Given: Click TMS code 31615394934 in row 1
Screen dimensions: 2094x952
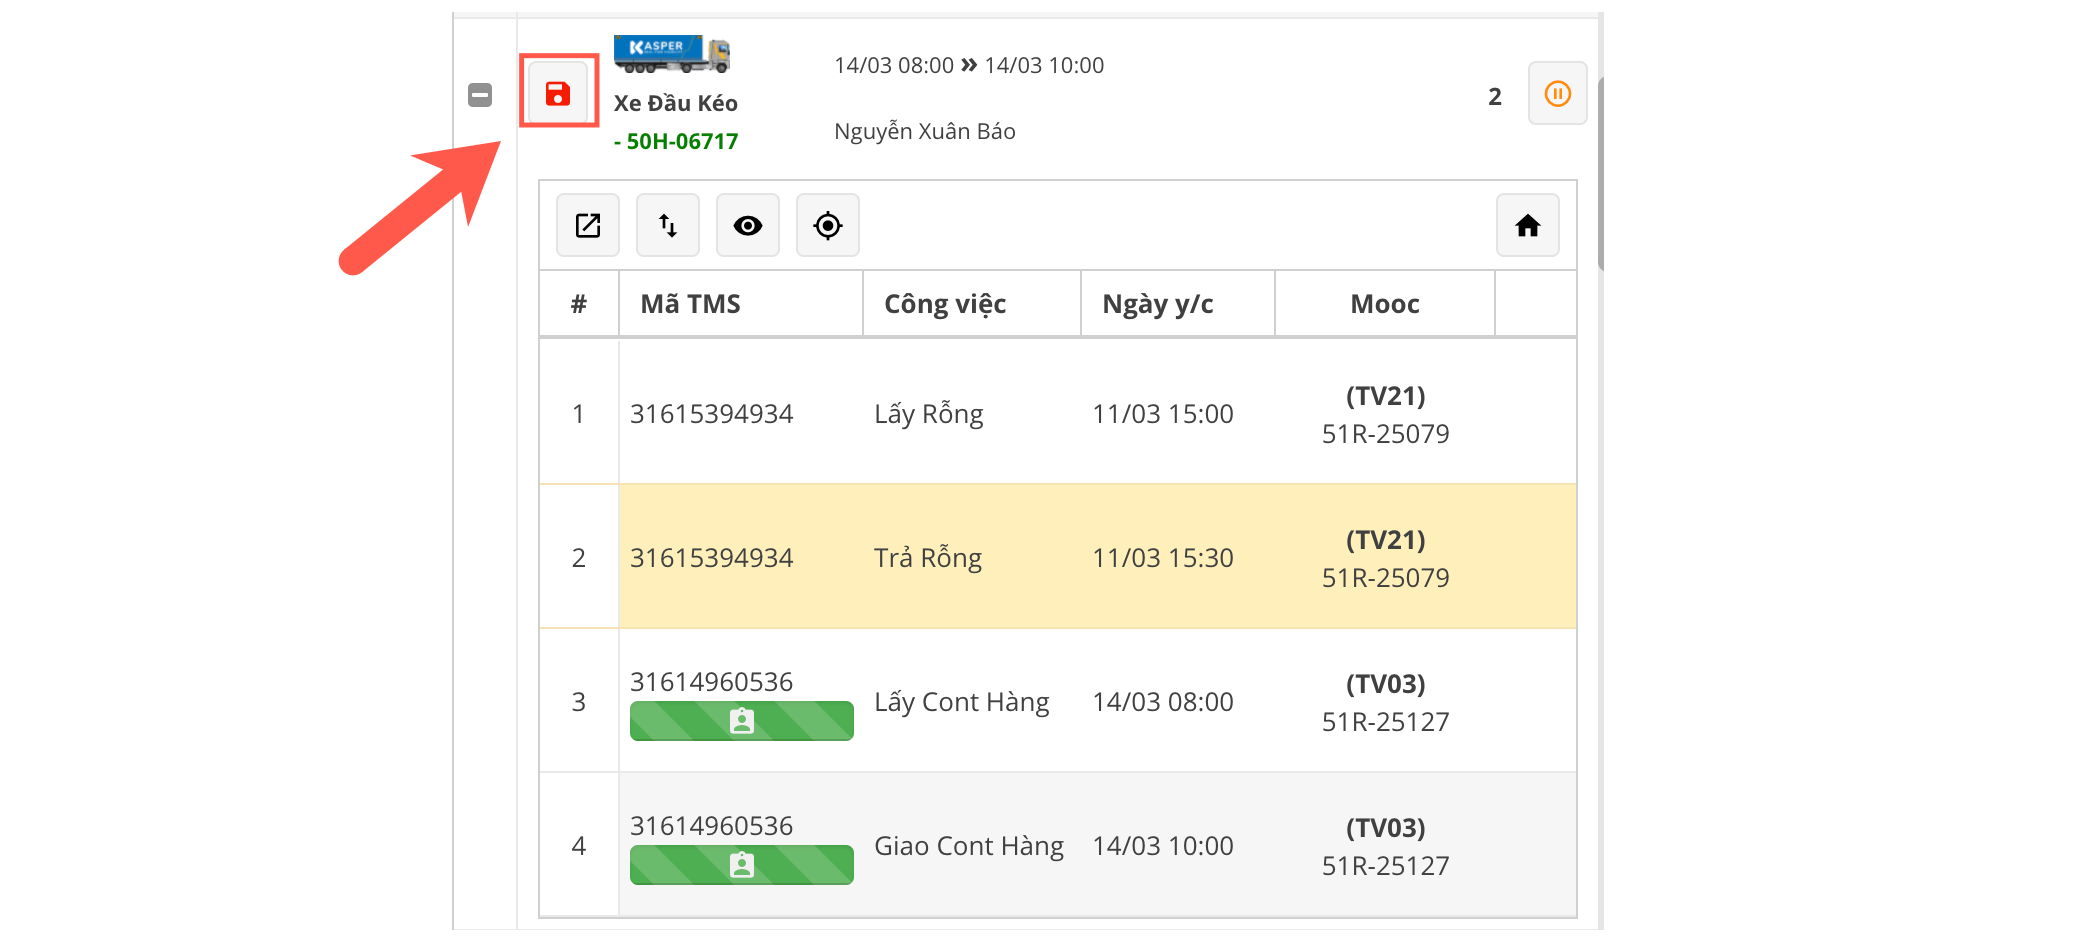Looking at the screenshot, I should [x=711, y=414].
